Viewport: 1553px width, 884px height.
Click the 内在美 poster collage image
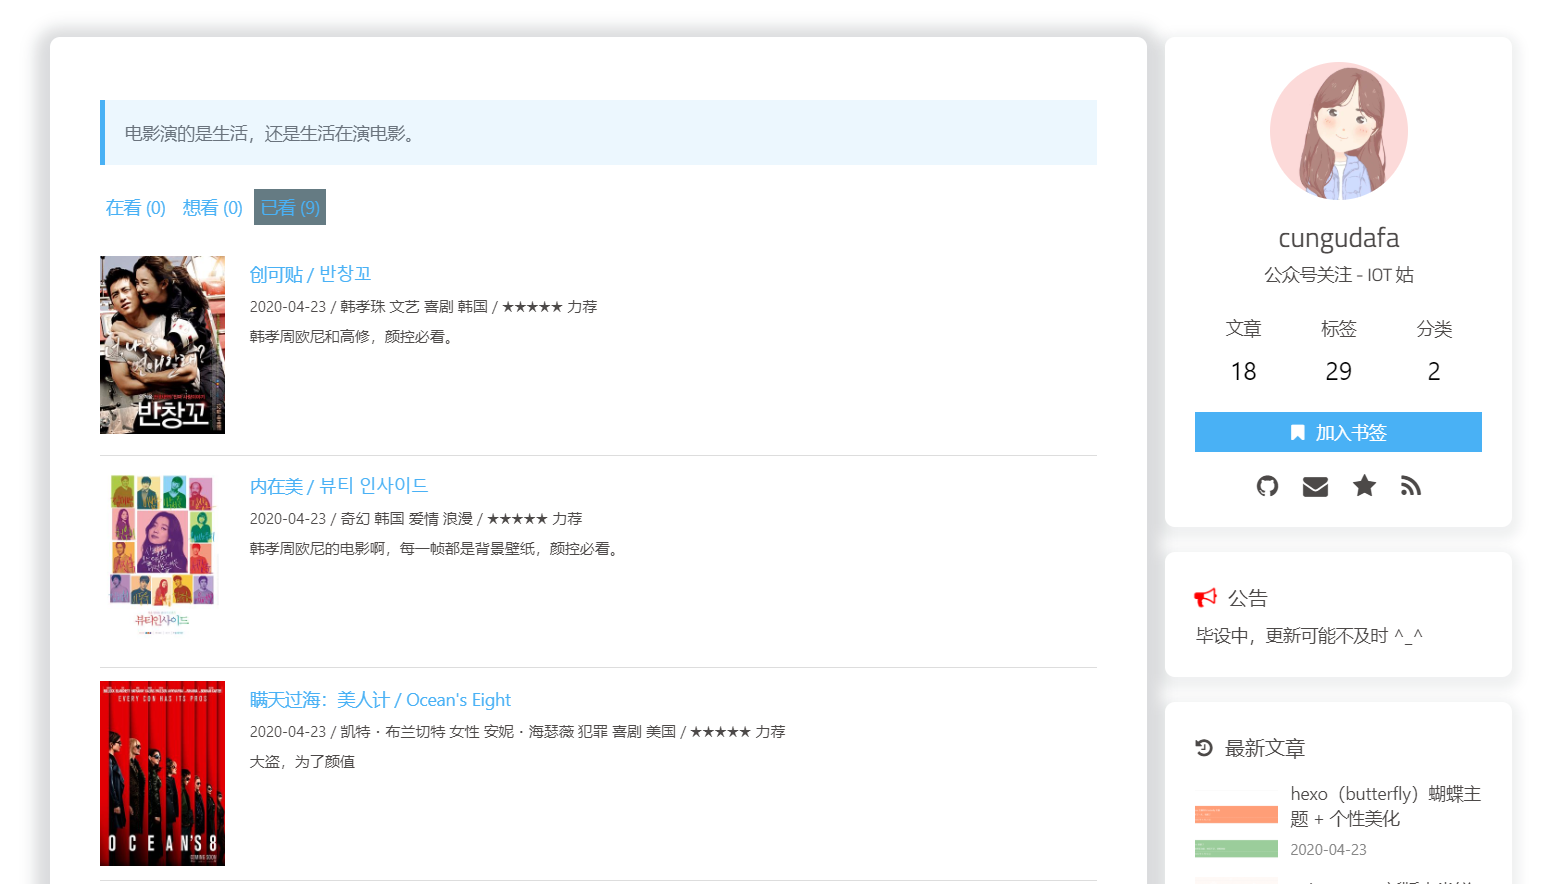161,553
